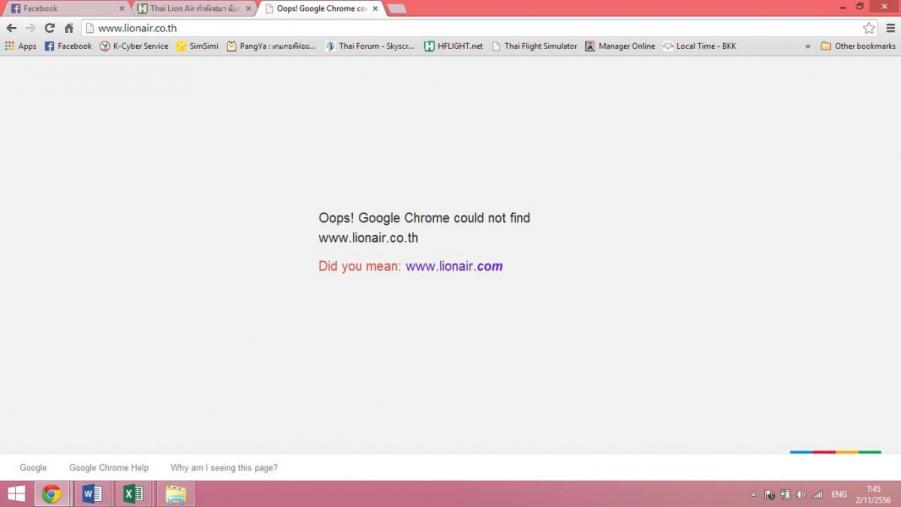Open the SimSimi bookmark
The height and width of the screenshot is (507, 901).
pos(197,46)
